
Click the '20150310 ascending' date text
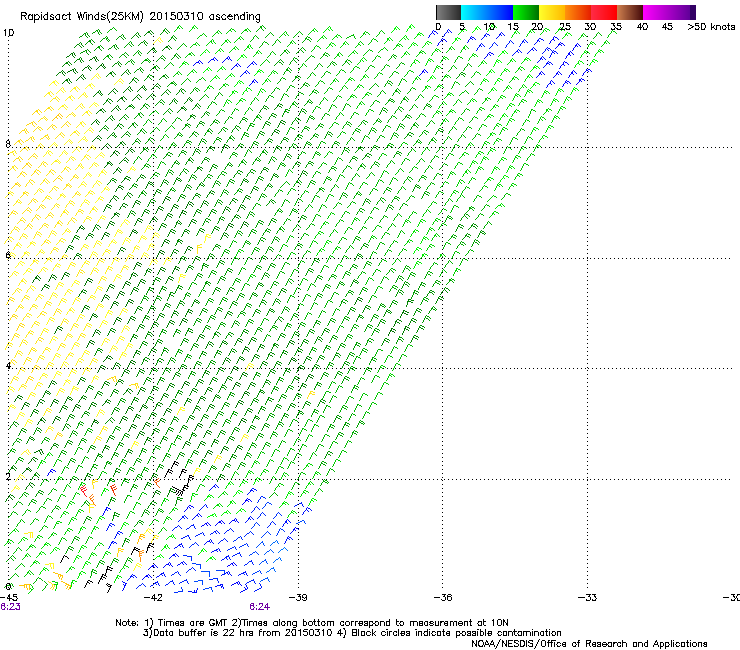click(x=205, y=17)
